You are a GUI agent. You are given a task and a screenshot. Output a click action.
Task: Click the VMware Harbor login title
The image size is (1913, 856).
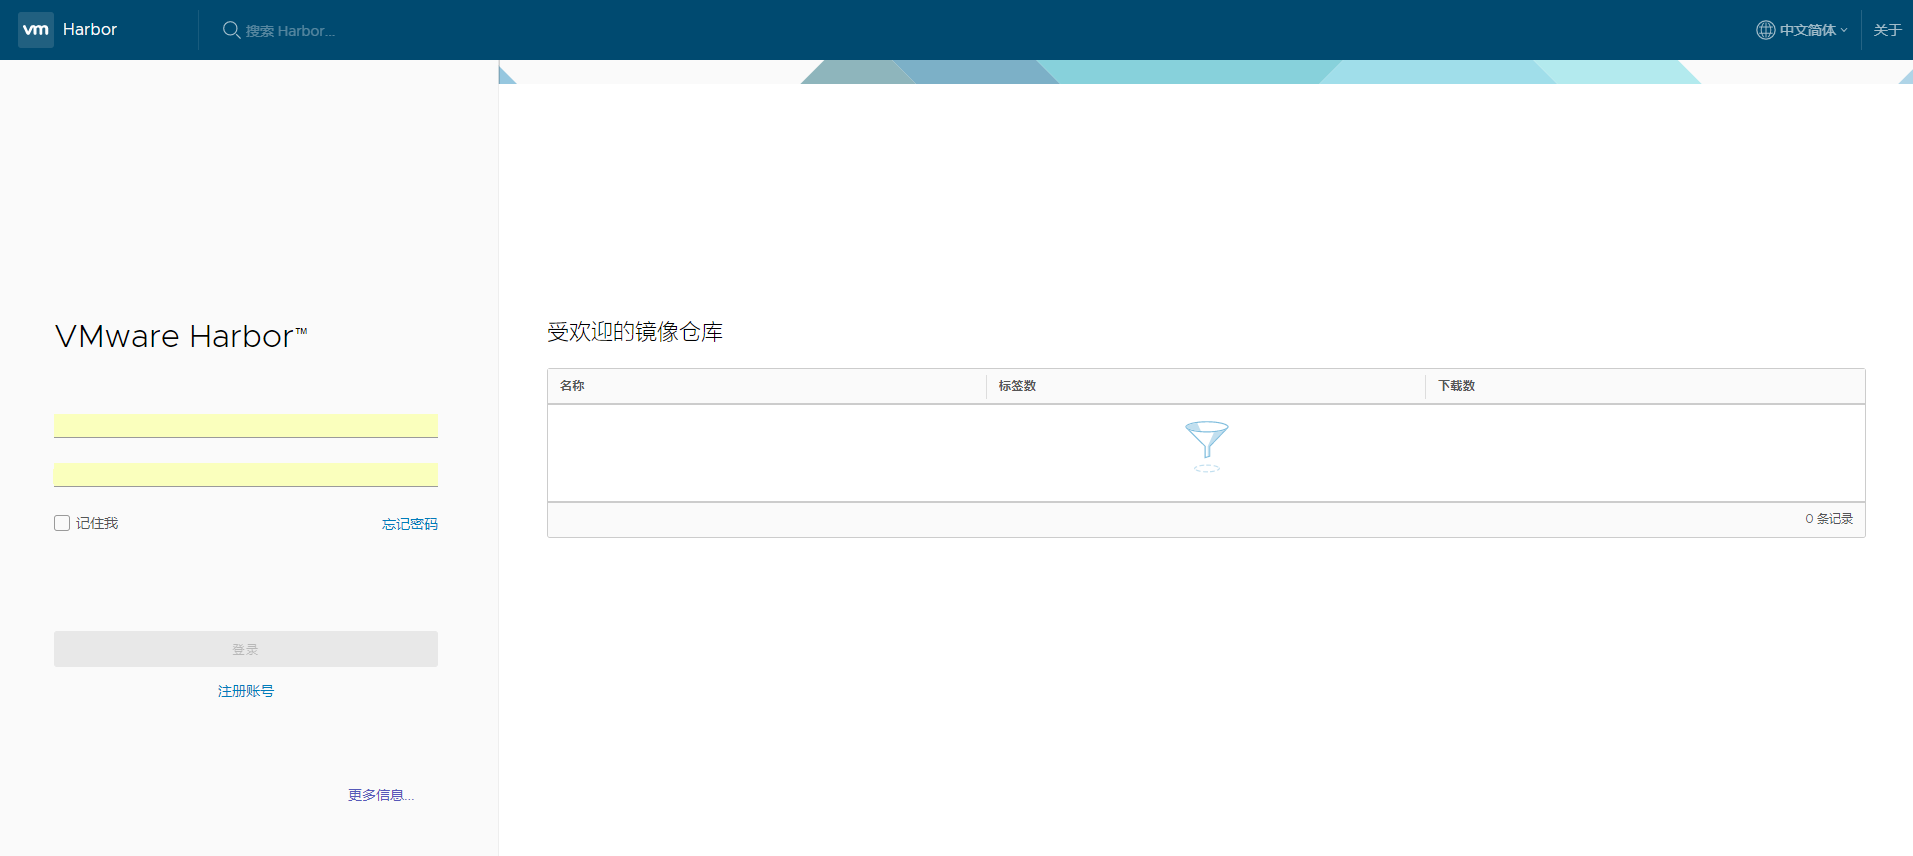181,336
